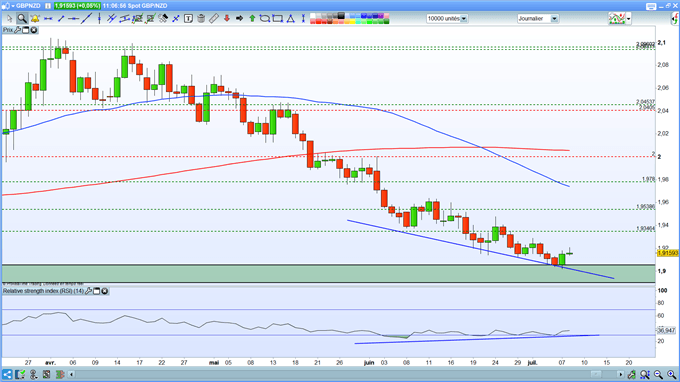Image resolution: width=680 pixels, height=382 pixels.
Task: Select the triangle drawing tool
Action: click(291, 19)
